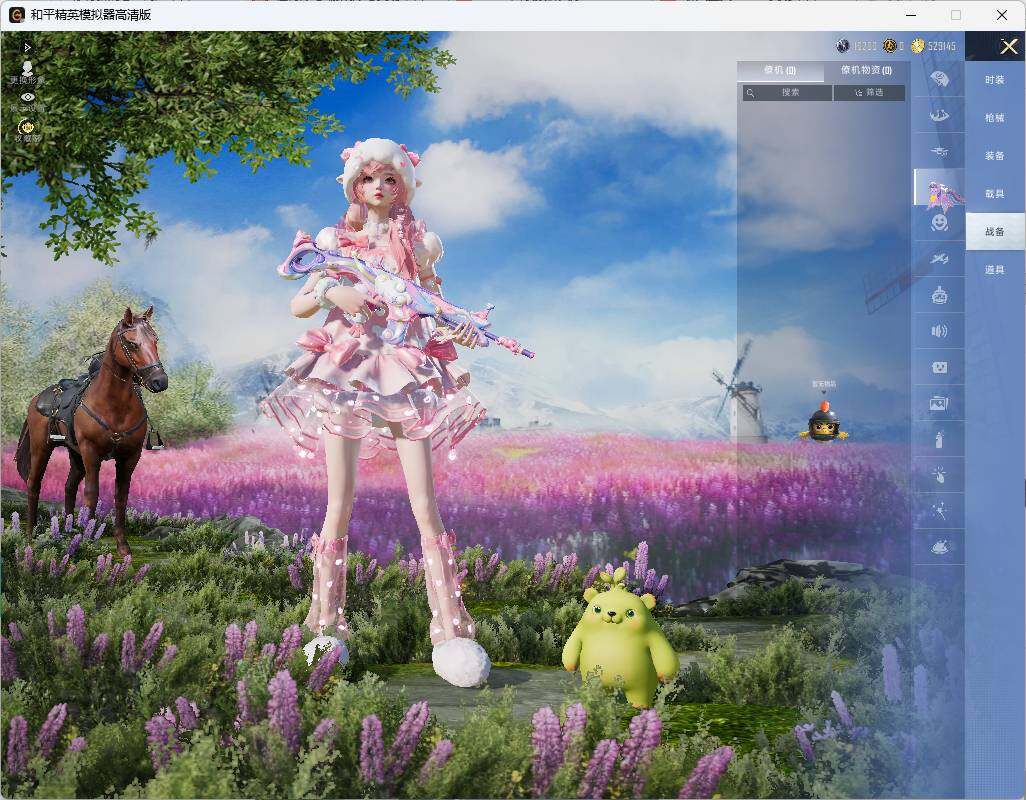Open the 载具 vehicles menu

[995, 194]
